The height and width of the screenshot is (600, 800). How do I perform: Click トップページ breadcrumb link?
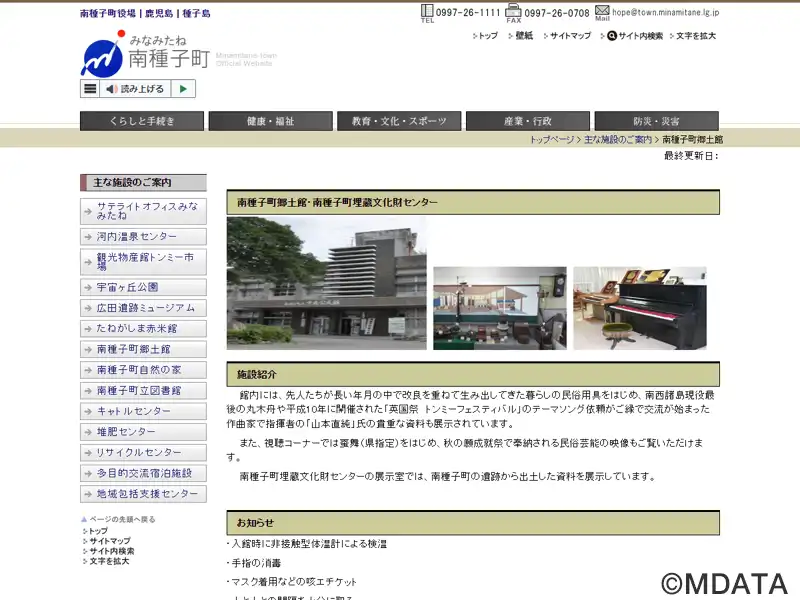(552, 139)
